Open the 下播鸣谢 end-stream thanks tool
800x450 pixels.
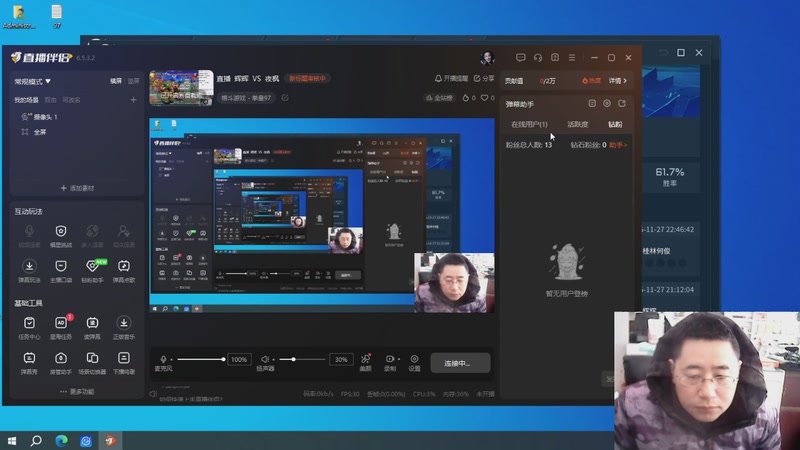124,363
